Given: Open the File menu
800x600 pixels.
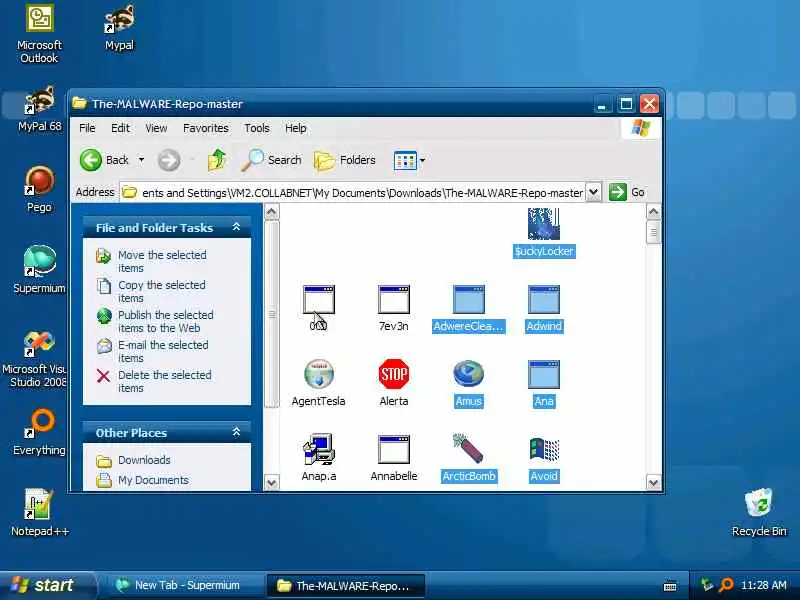Looking at the screenshot, I should click(x=87, y=128).
